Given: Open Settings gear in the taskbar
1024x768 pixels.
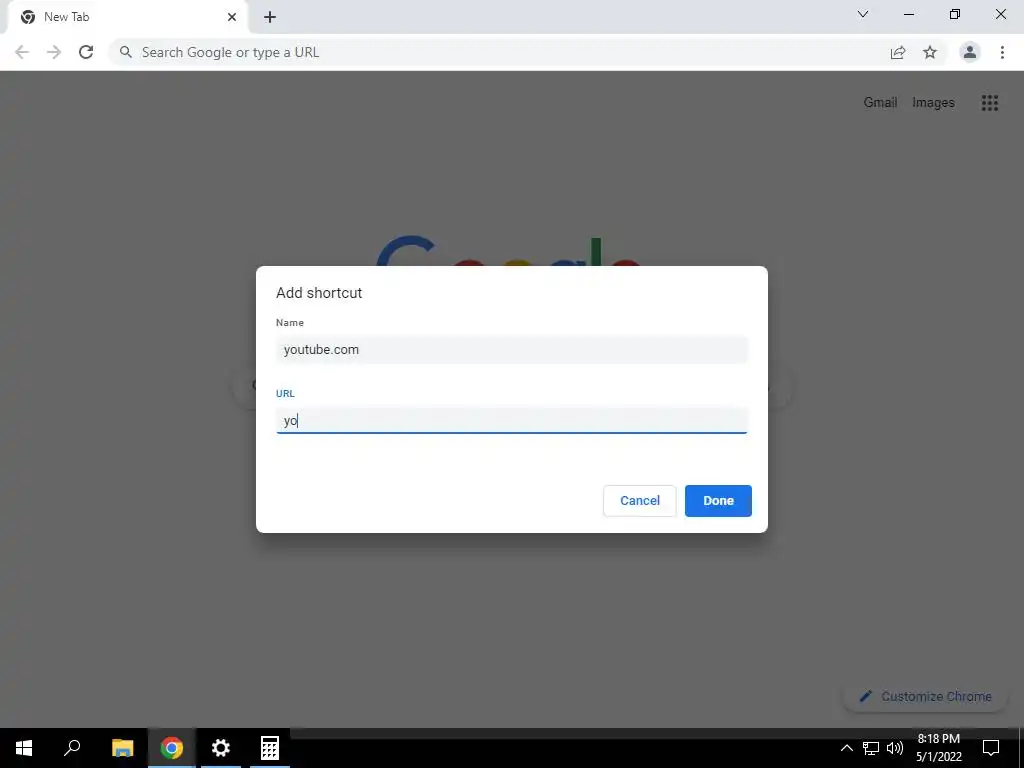Looking at the screenshot, I should pyautogui.click(x=221, y=748).
